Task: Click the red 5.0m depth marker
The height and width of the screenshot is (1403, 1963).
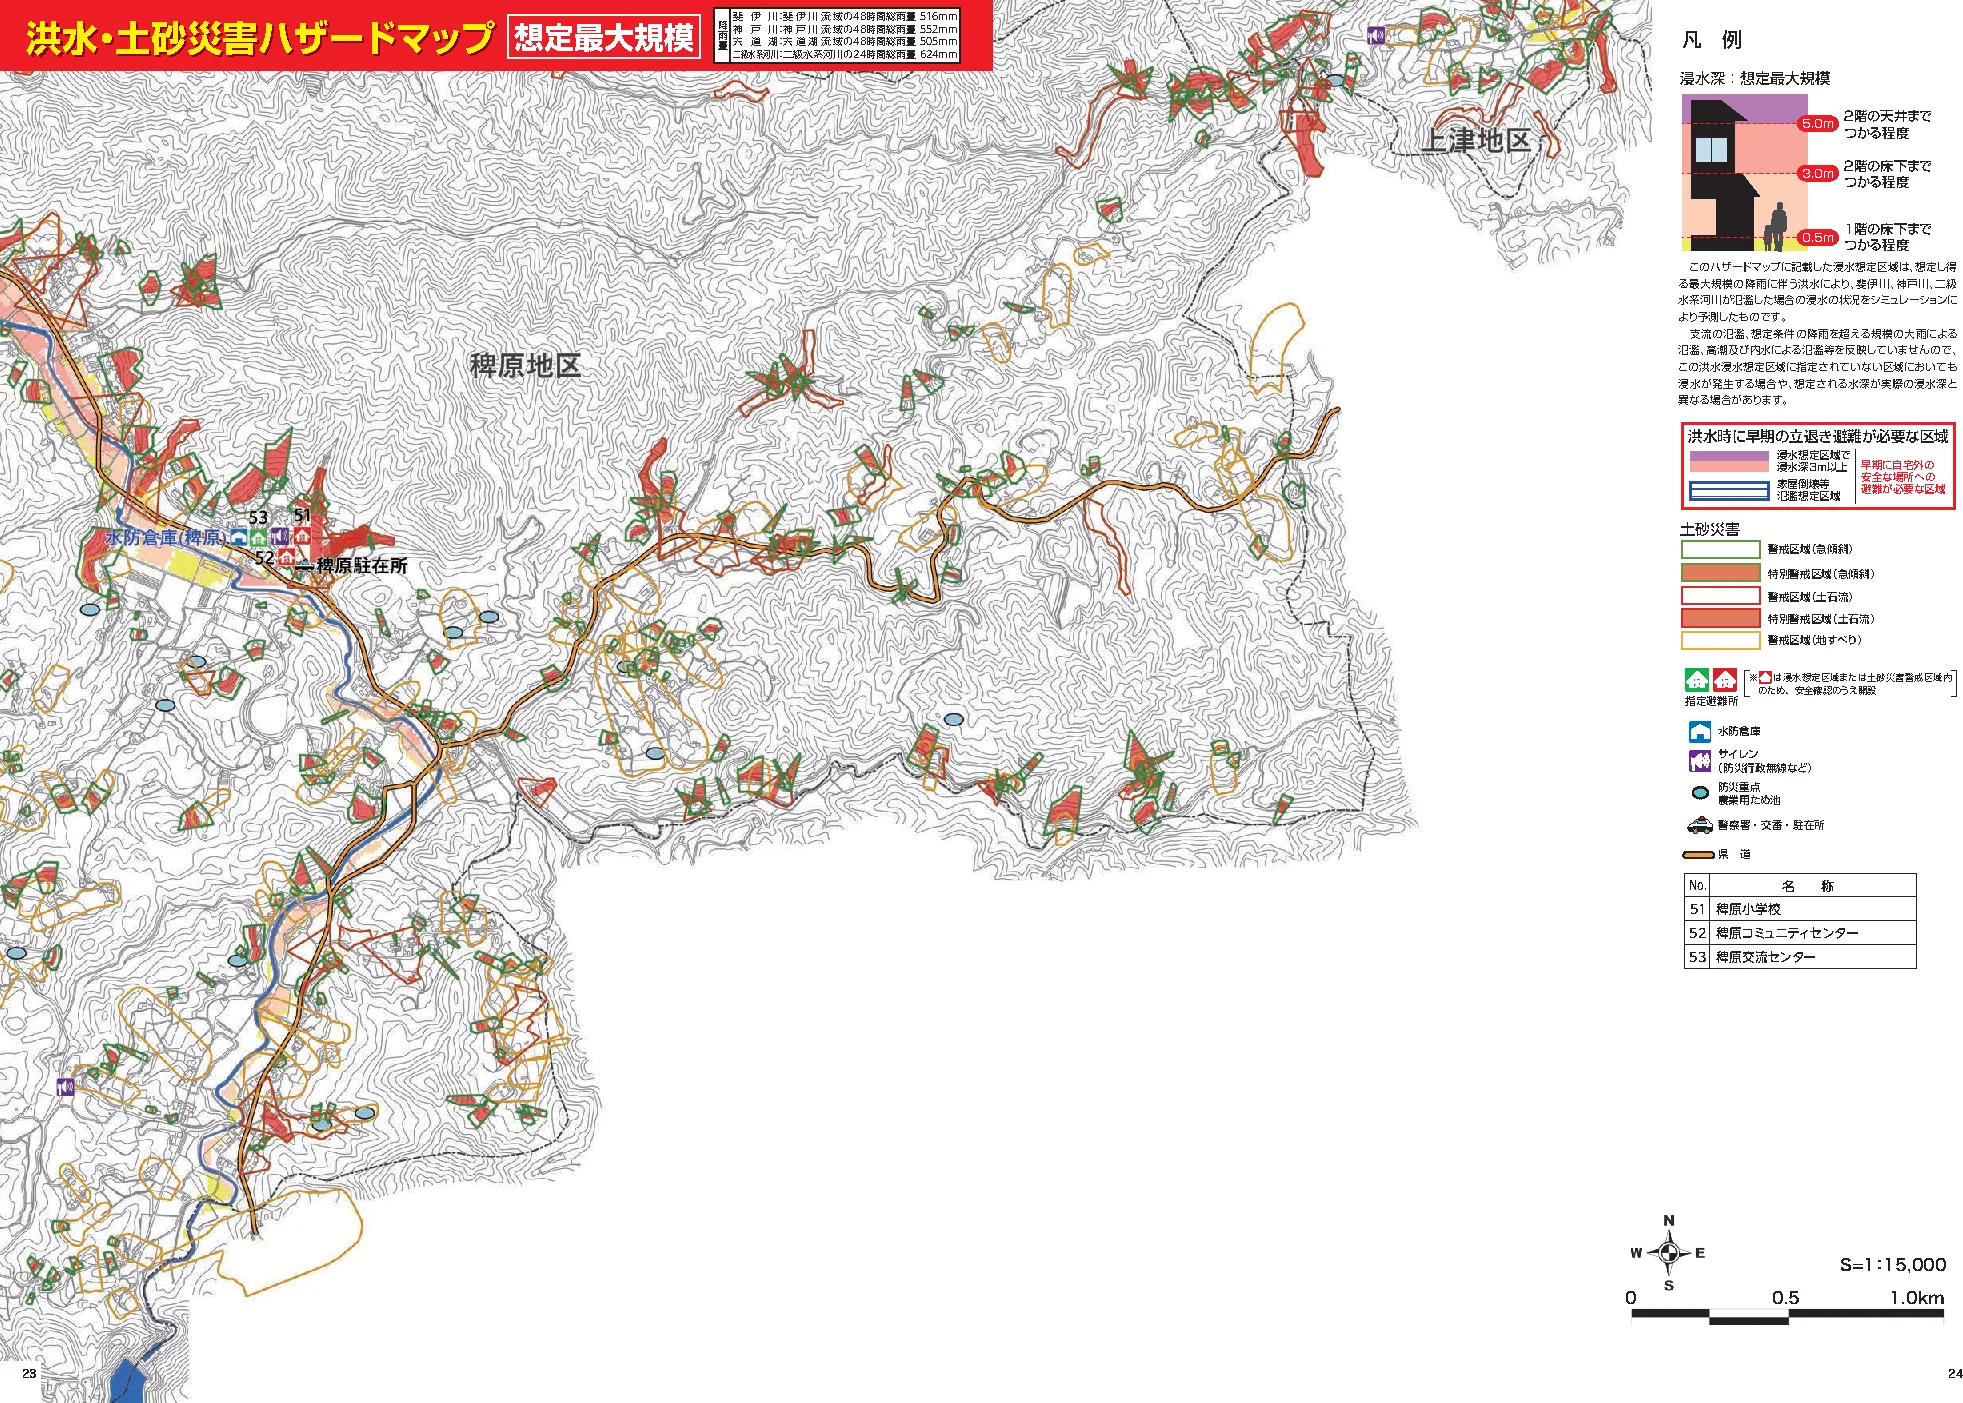Action: 1817,124
